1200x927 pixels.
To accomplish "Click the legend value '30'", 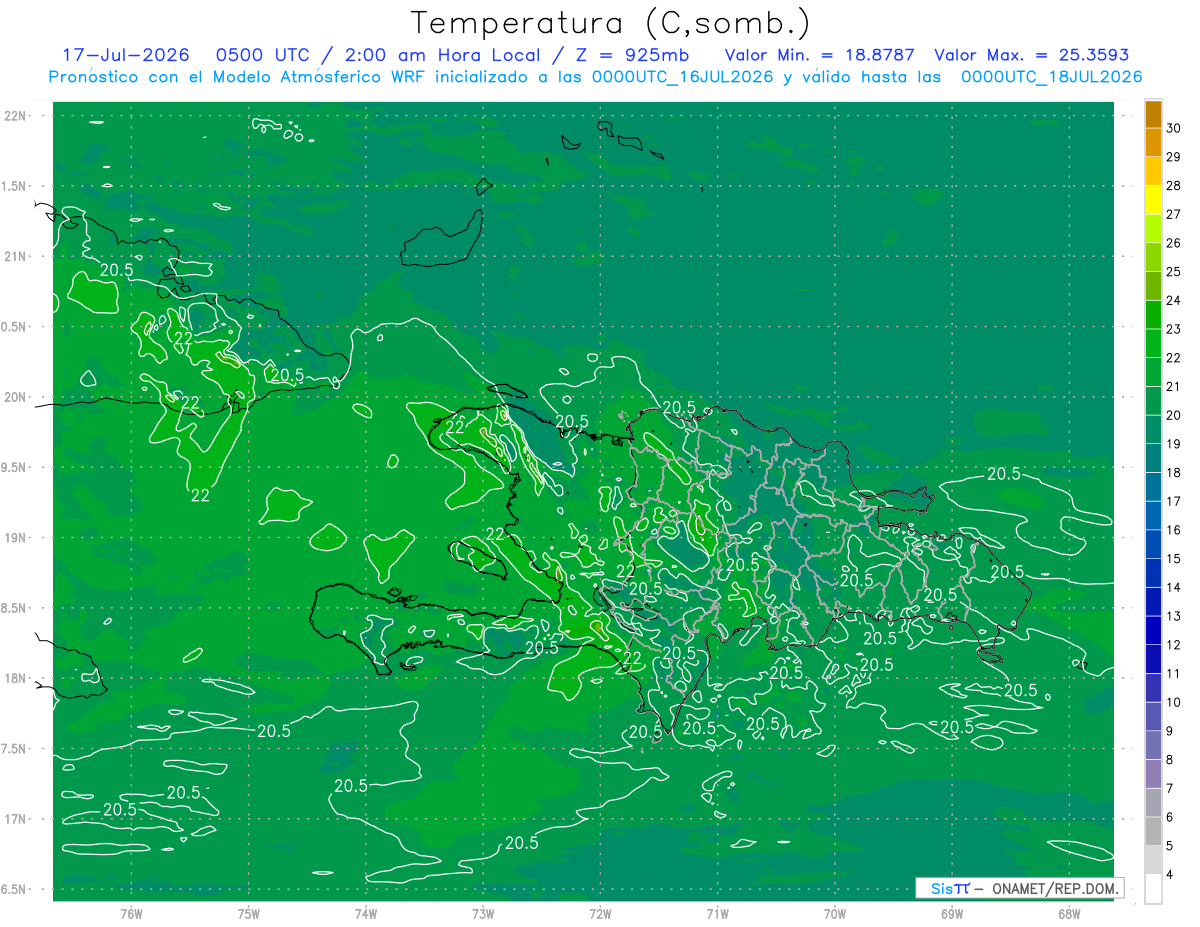I will 1173,128.
